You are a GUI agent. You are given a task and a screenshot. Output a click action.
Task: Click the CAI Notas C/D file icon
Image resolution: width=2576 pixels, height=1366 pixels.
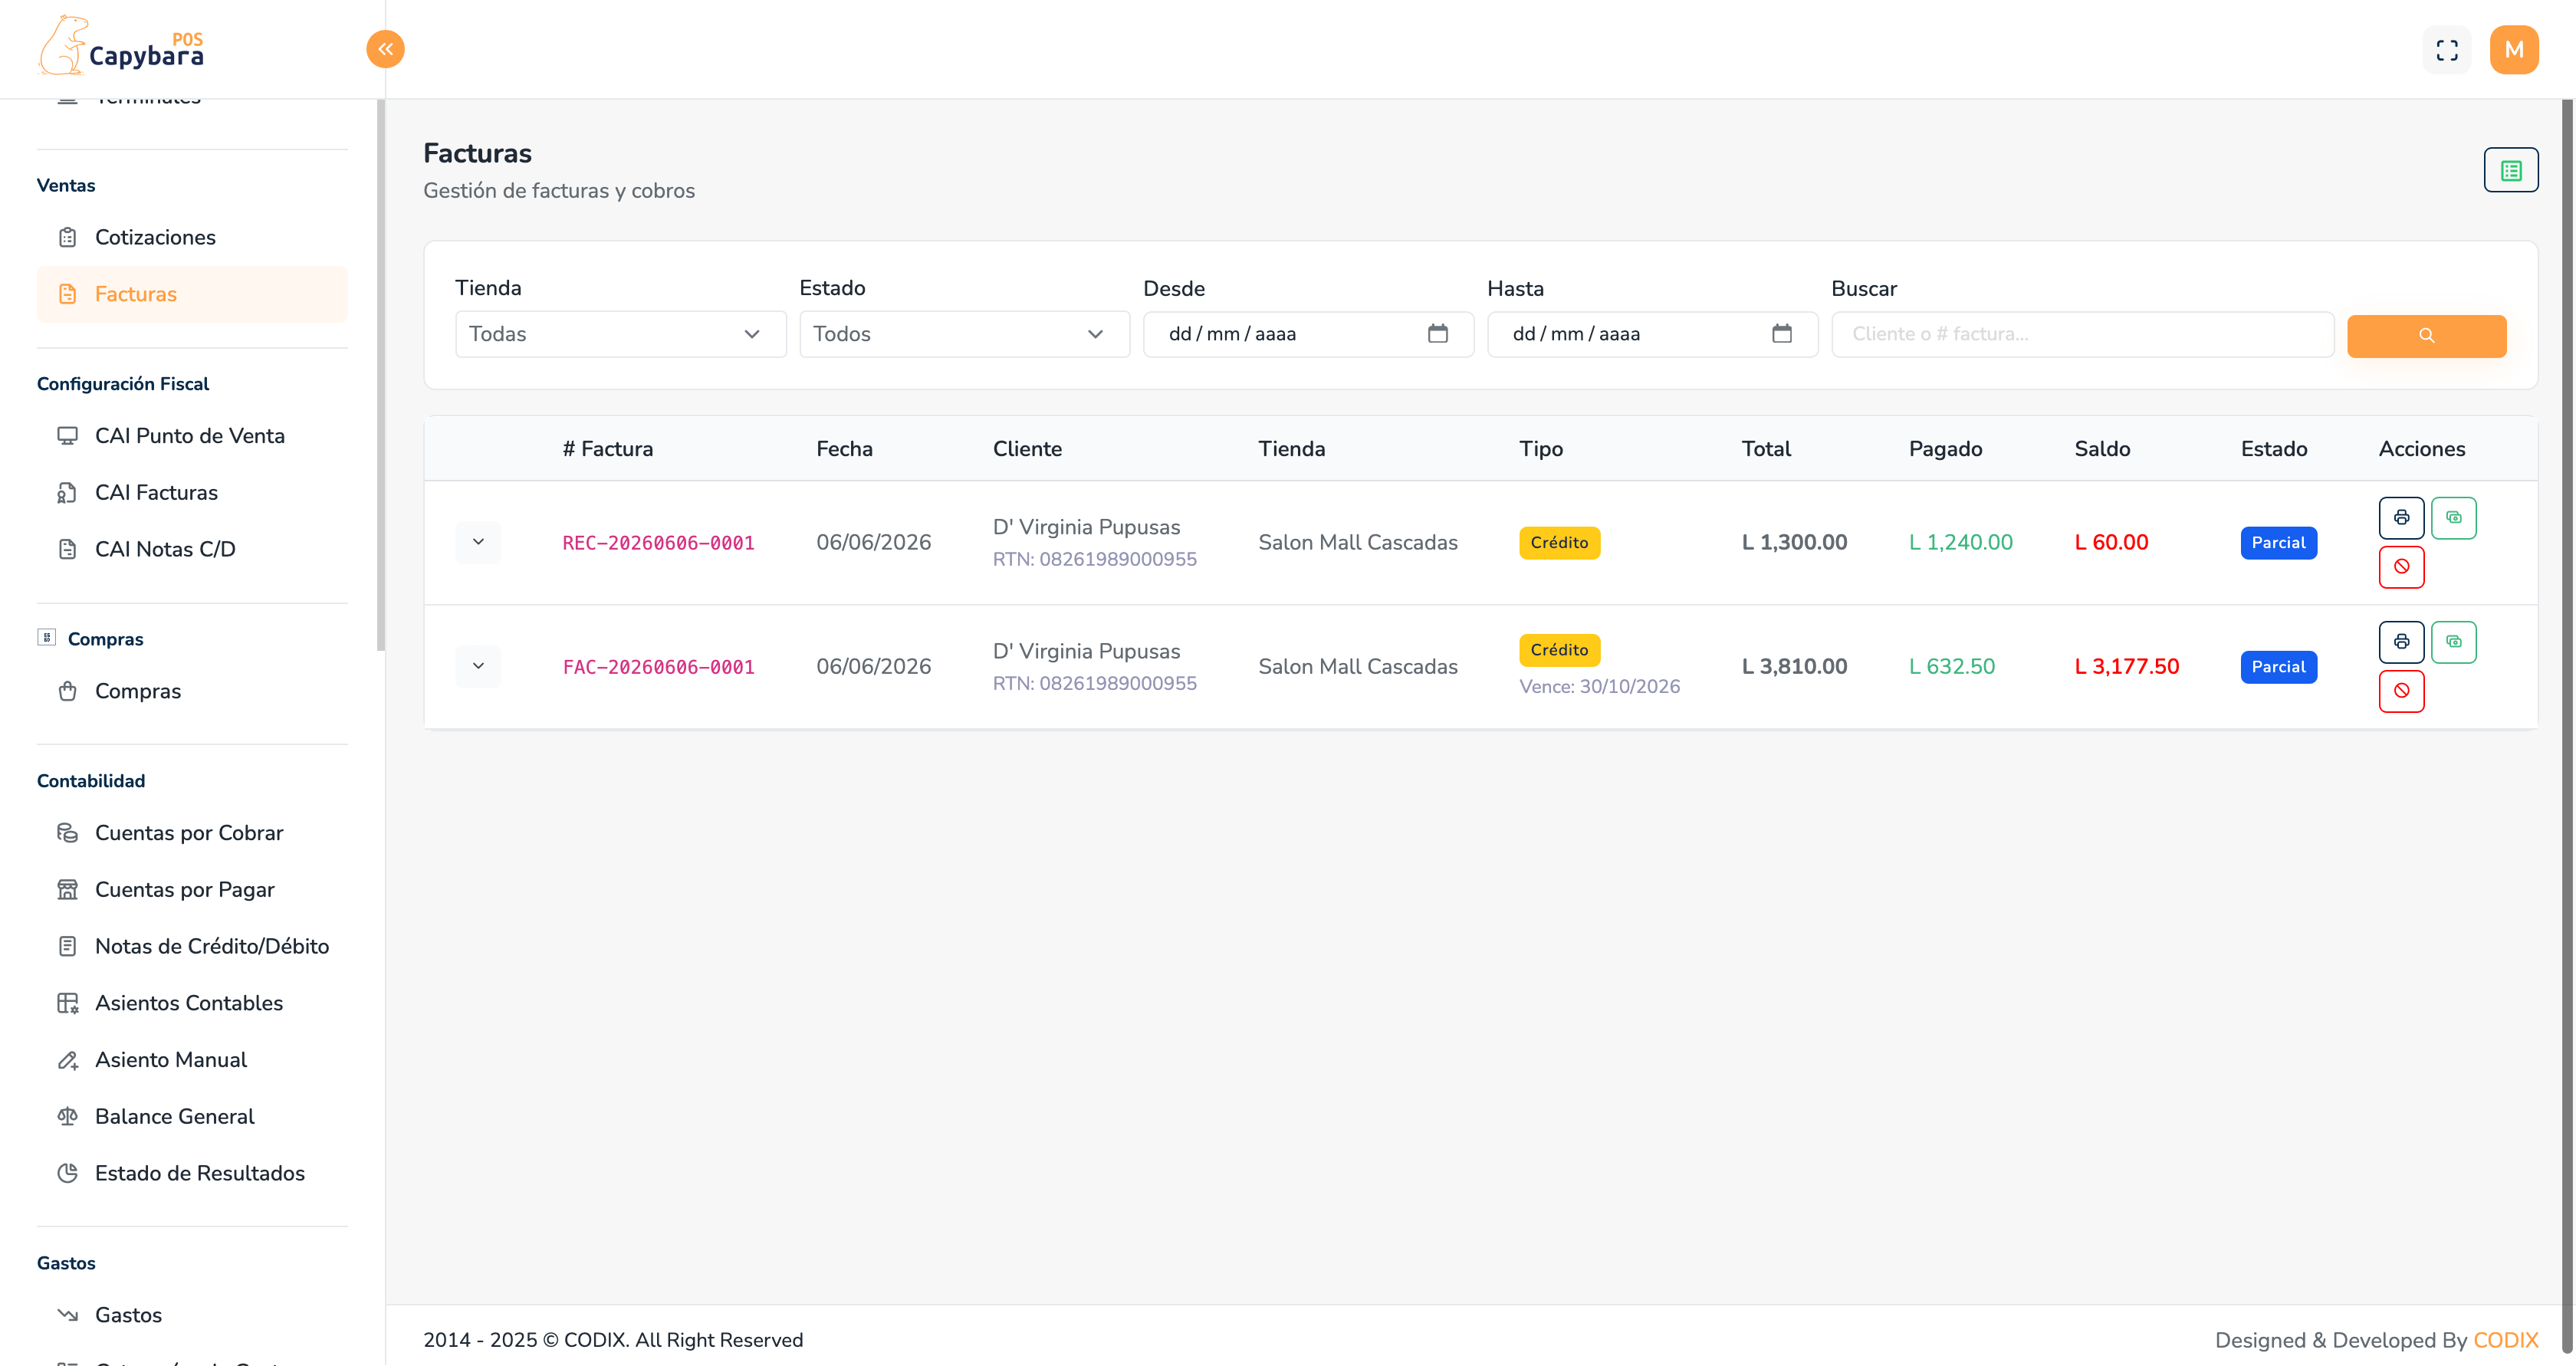[67, 549]
